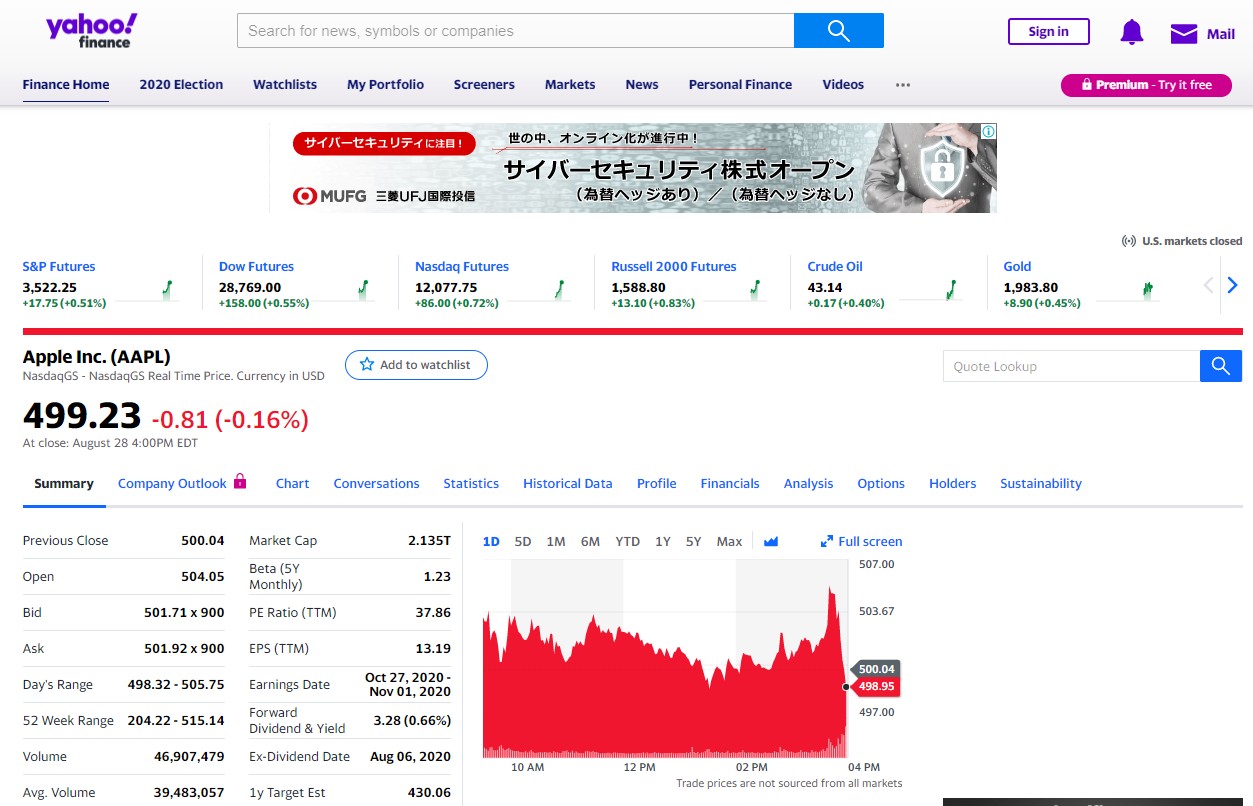Select YTD chart range
This screenshot has width=1253, height=806.
[x=627, y=542]
